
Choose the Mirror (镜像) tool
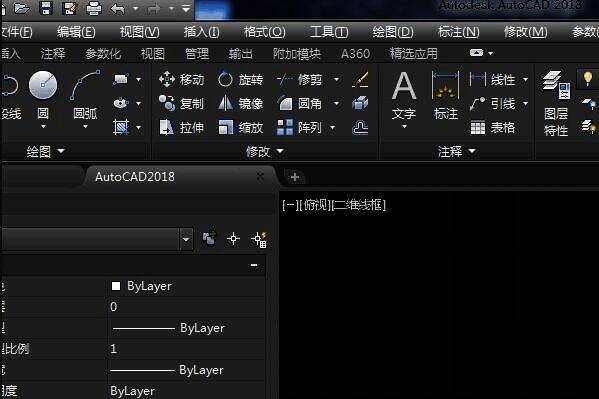click(x=241, y=103)
